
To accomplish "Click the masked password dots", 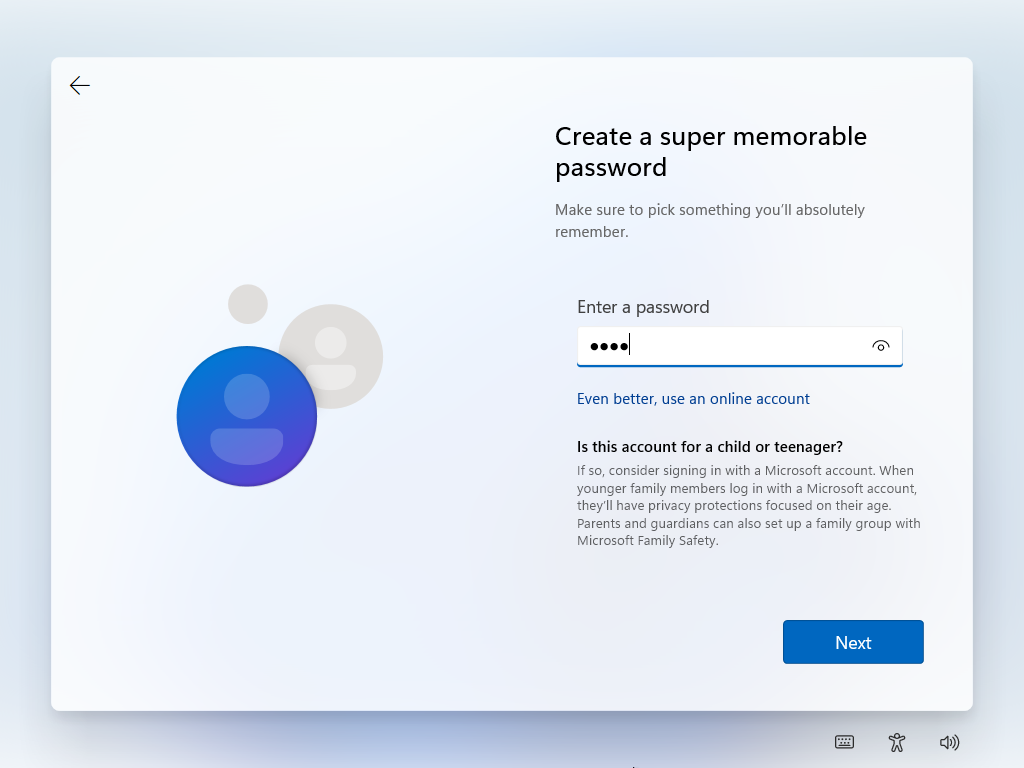I will click(x=609, y=346).
